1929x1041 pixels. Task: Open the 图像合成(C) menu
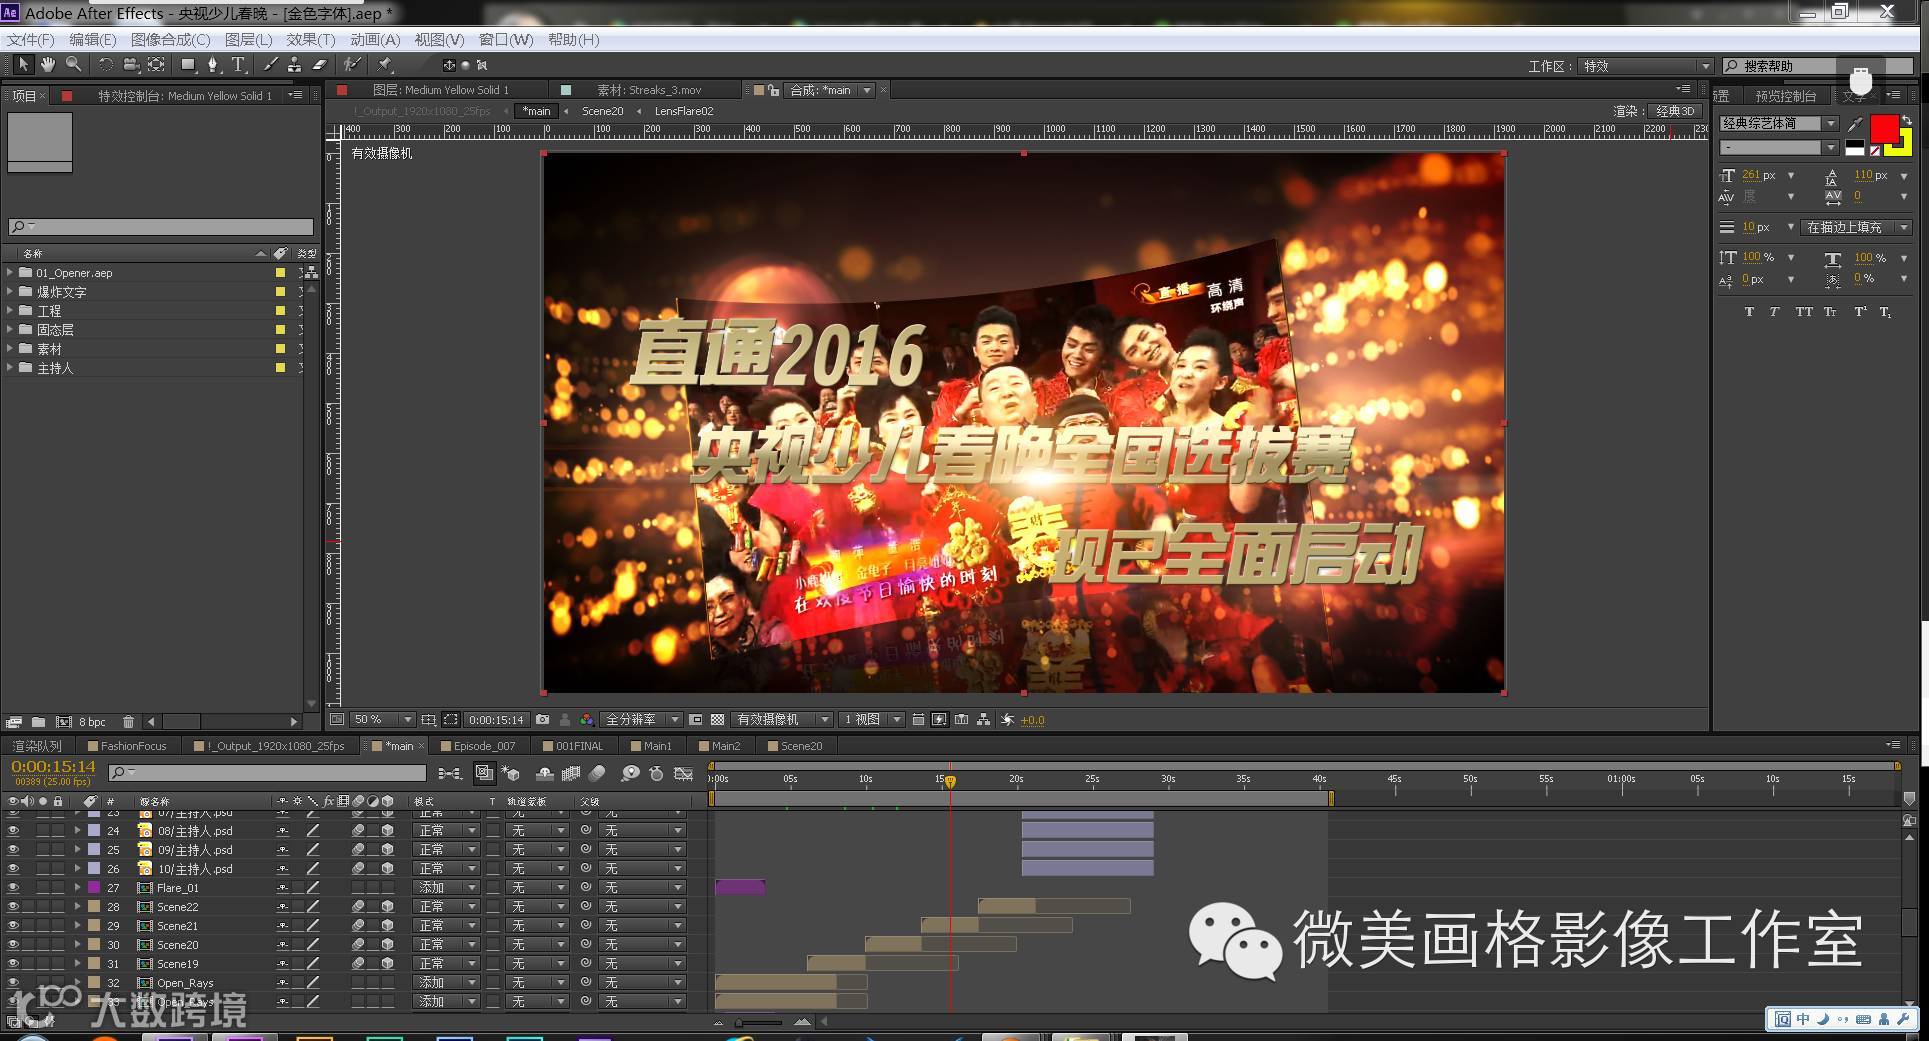tap(171, 40)
